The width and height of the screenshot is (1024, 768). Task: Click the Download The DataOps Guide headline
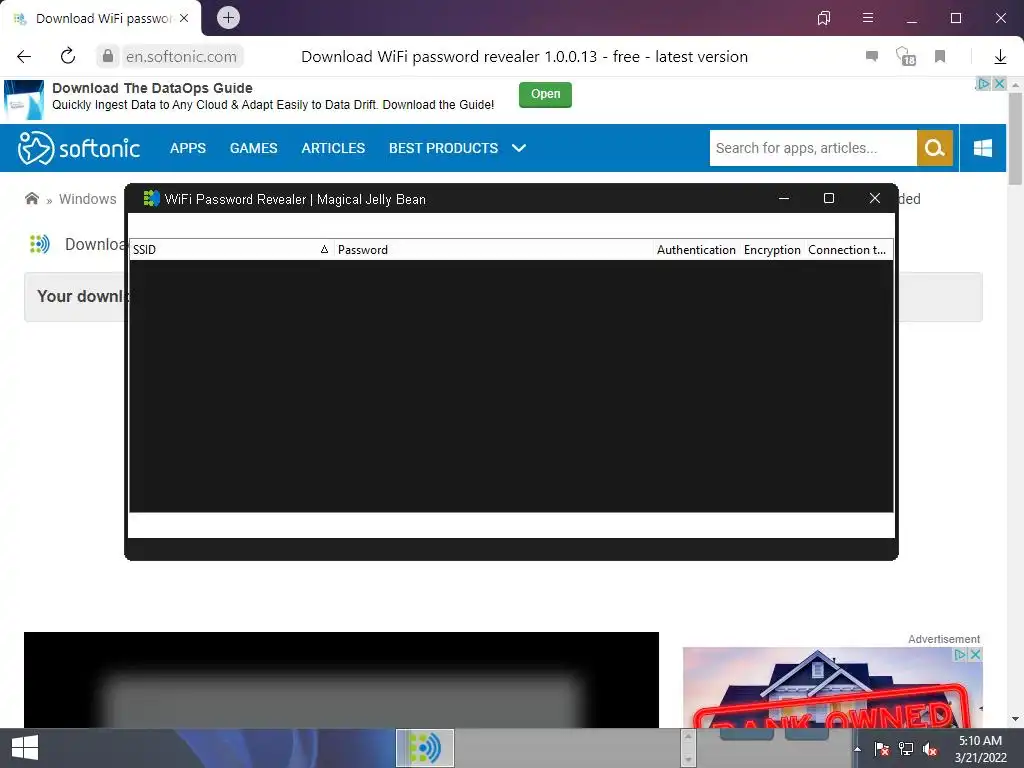152,88
